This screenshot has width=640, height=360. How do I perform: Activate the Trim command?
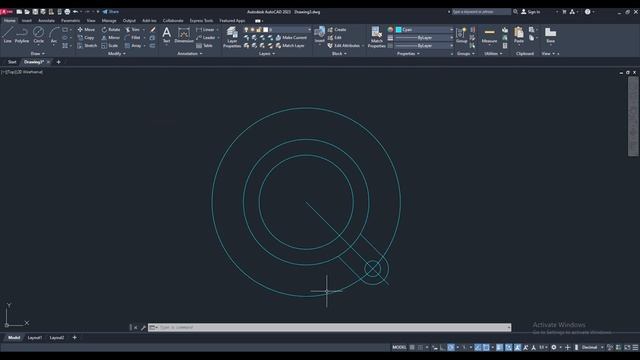point(133,30)
